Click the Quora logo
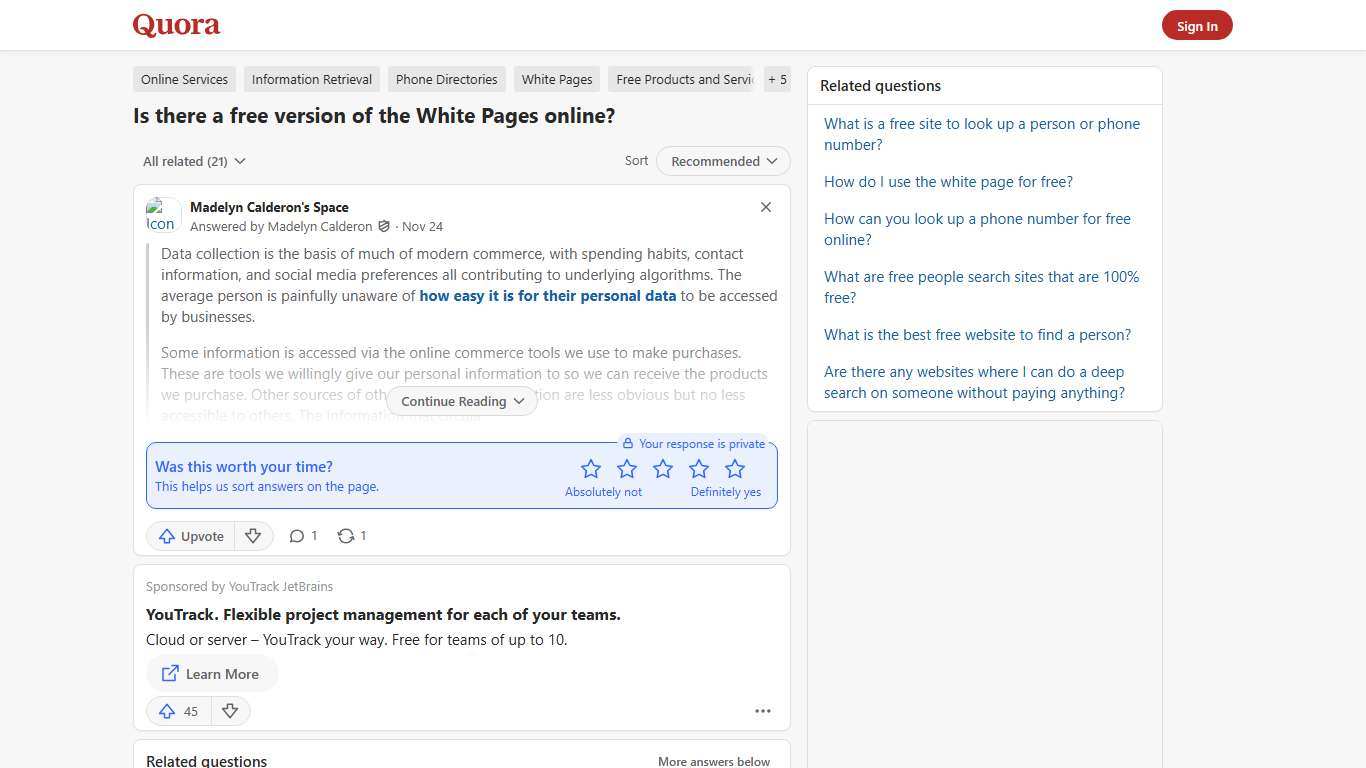The height and width of the screenshot is (768, 1366). pyautogui.click(x=175, y=25)
